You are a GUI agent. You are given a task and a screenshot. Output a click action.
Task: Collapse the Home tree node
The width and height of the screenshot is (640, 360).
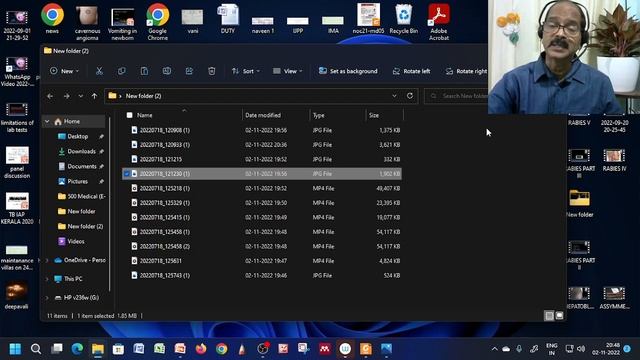pyautogui.click(x=47, y=122)
